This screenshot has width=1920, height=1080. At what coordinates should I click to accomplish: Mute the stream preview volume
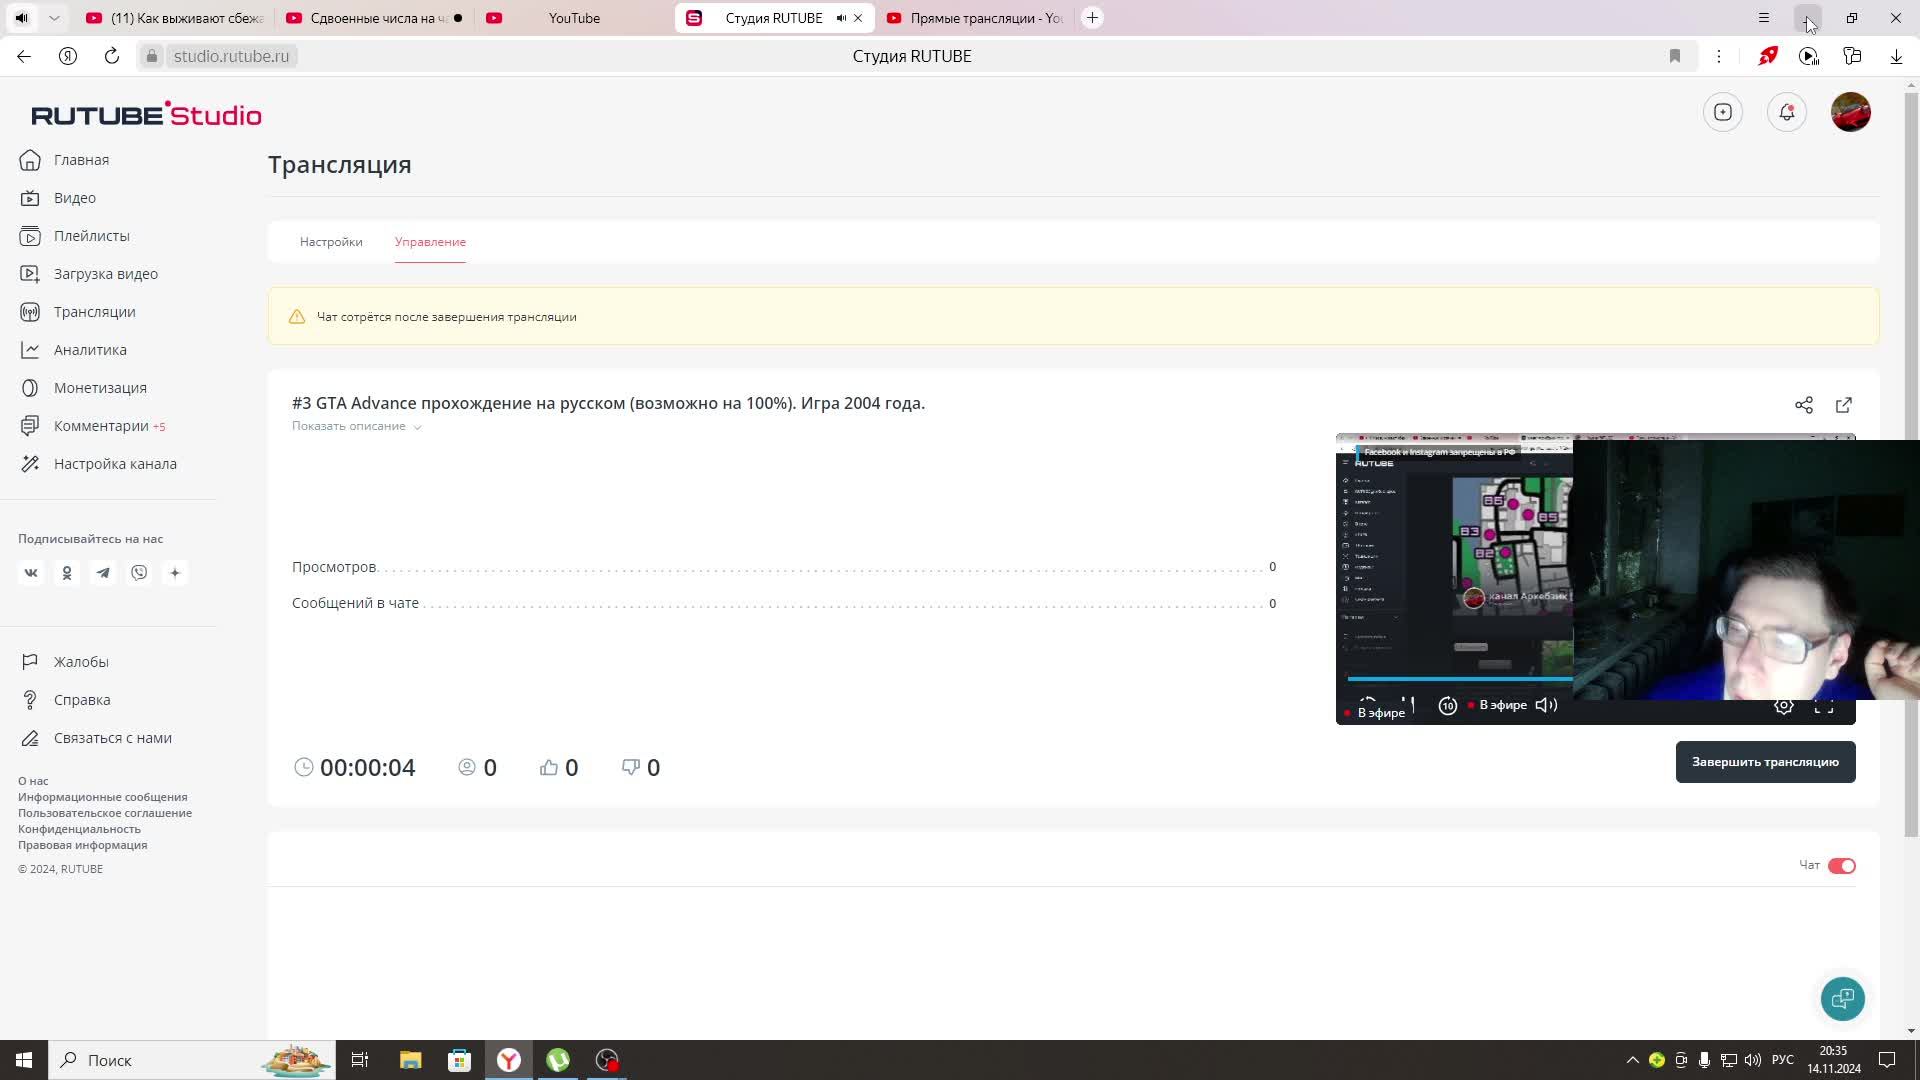(x=1546, y=705)
